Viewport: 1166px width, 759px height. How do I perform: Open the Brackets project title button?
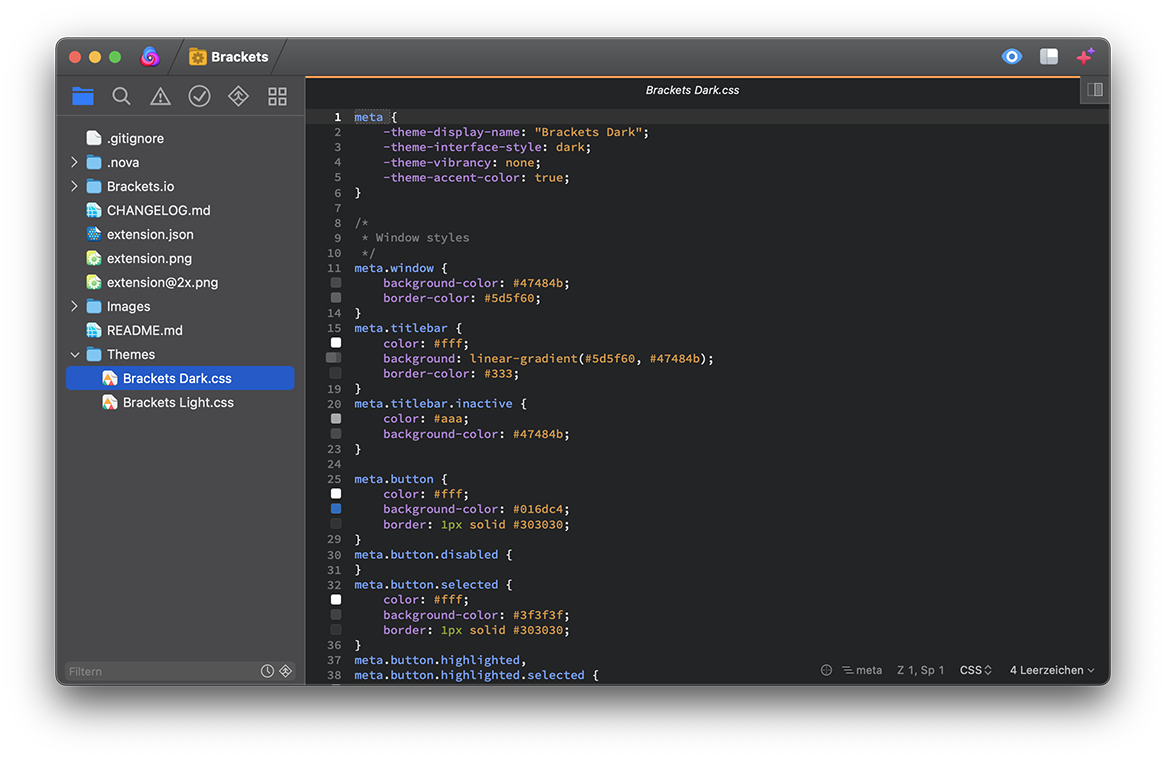point(228,56)
